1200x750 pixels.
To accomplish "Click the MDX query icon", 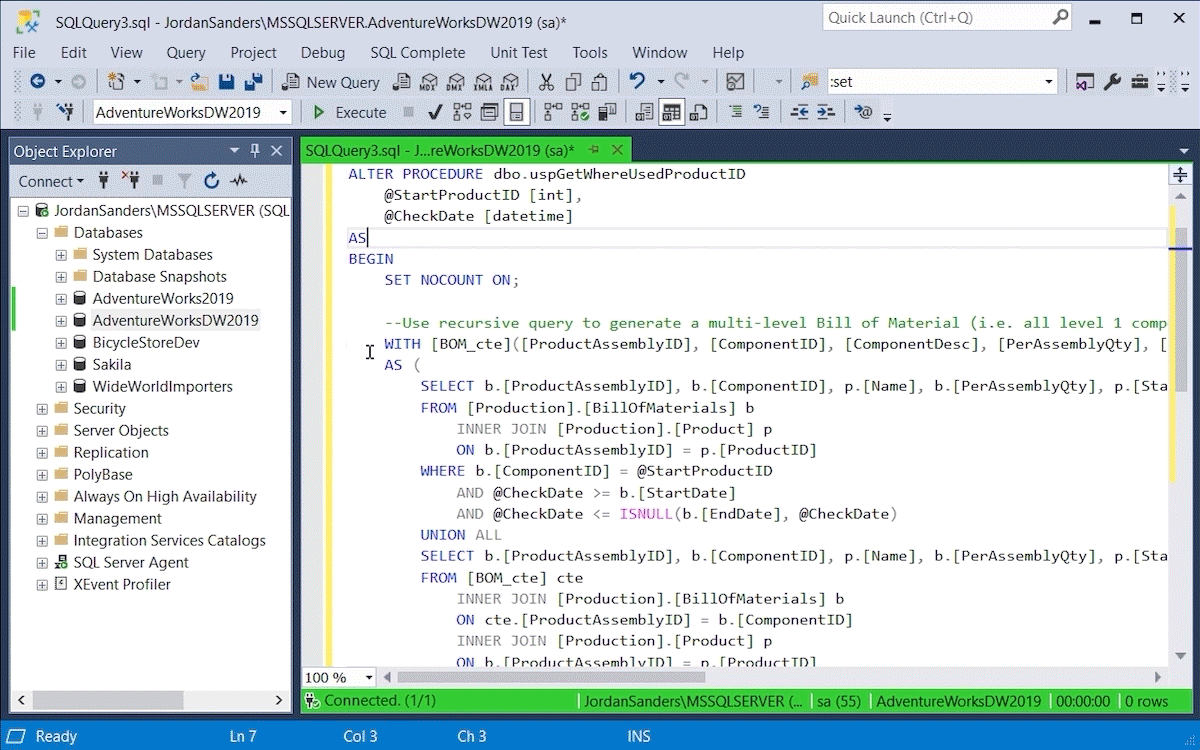I will tap(430, 82).
